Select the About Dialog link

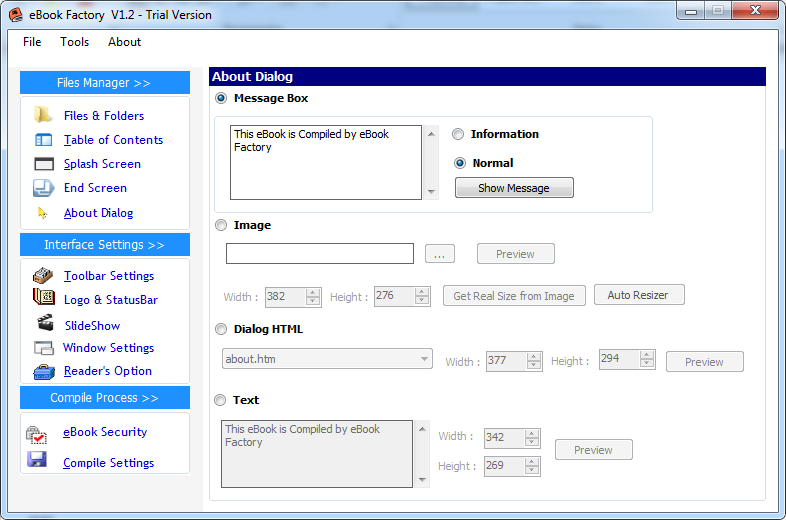(98, 213)
